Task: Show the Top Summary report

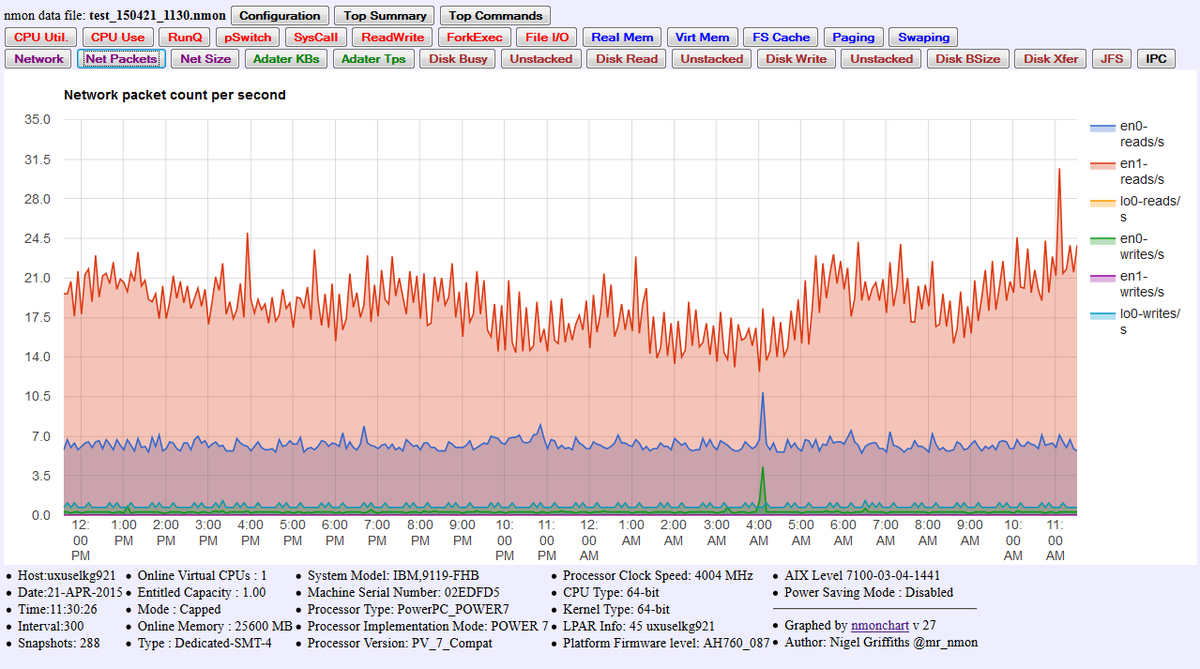Action: [x=385, y=16]
